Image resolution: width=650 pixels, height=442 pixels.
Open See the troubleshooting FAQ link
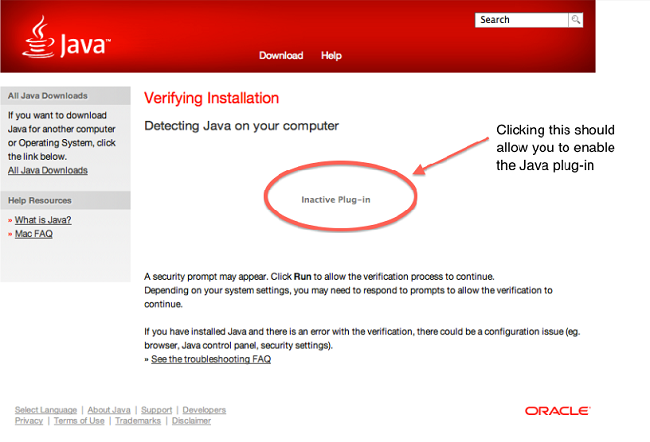211,359
